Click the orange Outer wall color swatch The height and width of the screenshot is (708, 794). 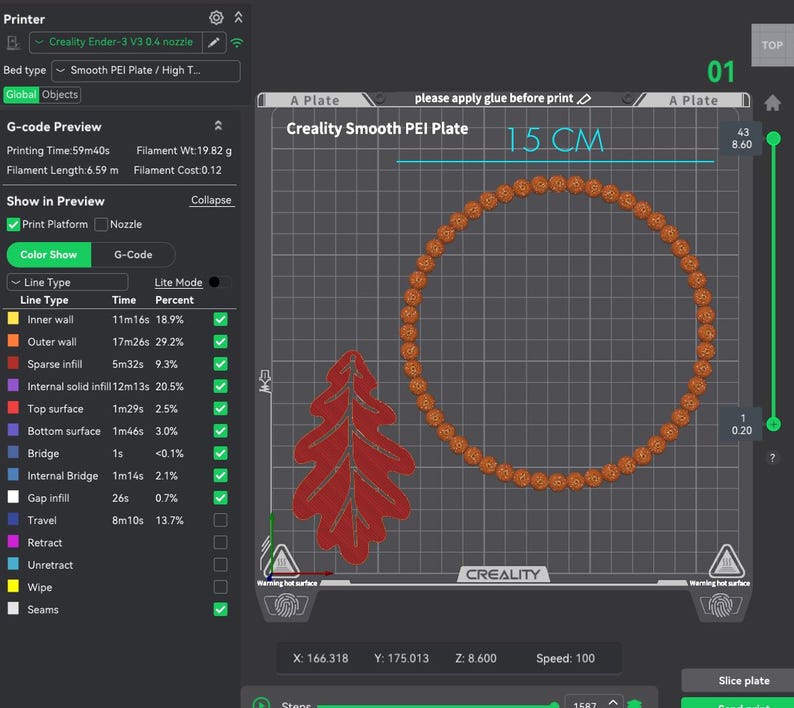[x=13, y=341]
